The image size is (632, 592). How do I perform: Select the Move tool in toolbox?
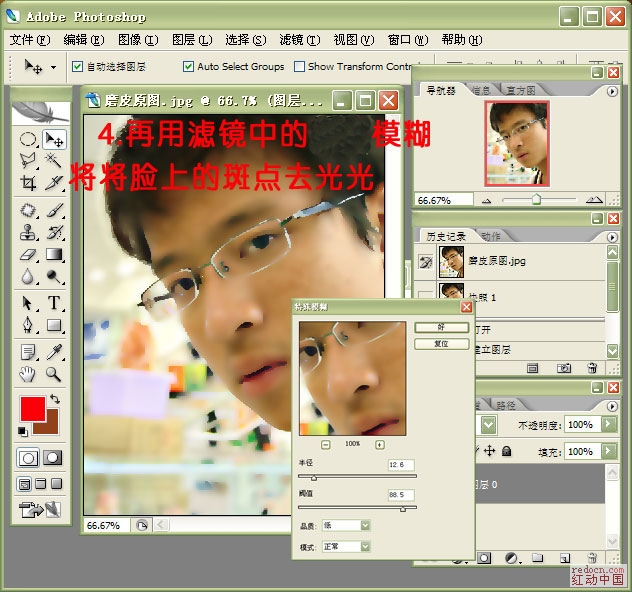tap(54, 139)
